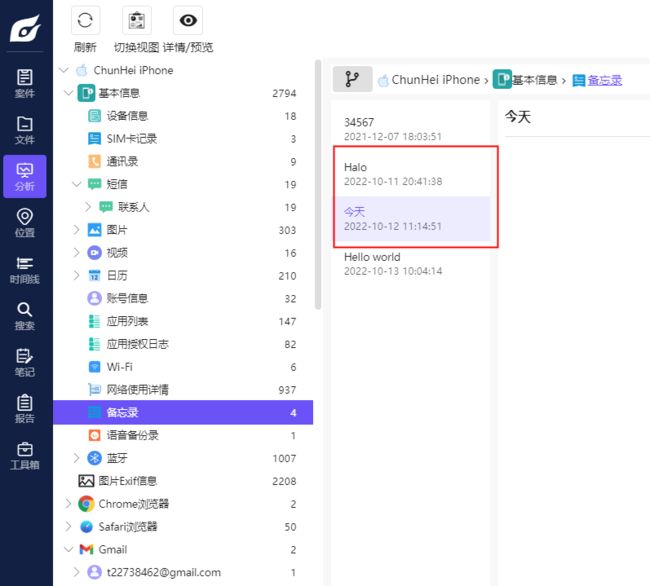The height and width of the screenshot is (586, 650).
Task: Open the Timeline (时间线) sidebar section
Action: pyautogui.click(x=24, y=269)
